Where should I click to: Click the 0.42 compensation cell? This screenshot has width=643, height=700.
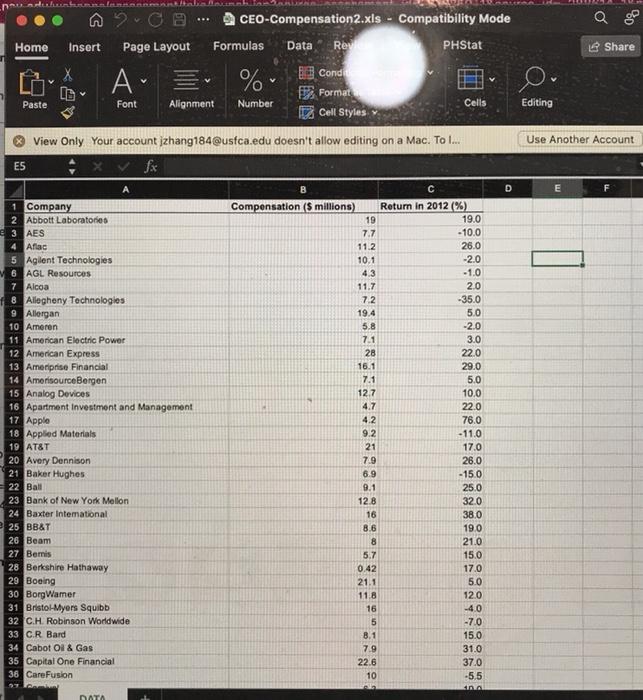click(x=303, y=568)
